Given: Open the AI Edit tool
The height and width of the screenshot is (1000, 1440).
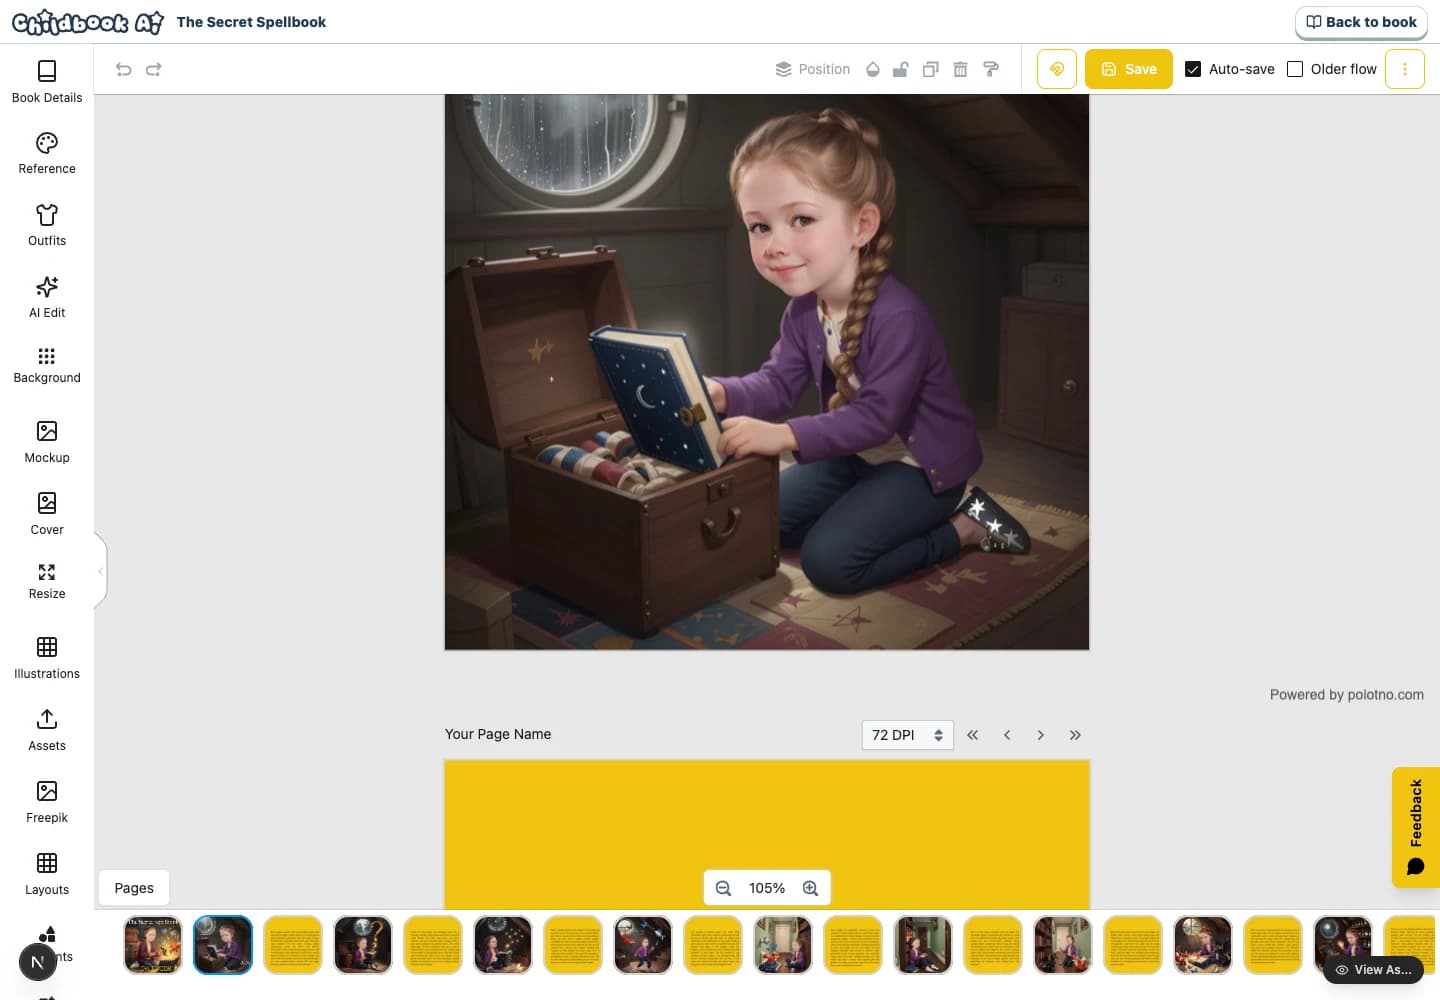Looking at the screenshot, I should click(47, 297).
